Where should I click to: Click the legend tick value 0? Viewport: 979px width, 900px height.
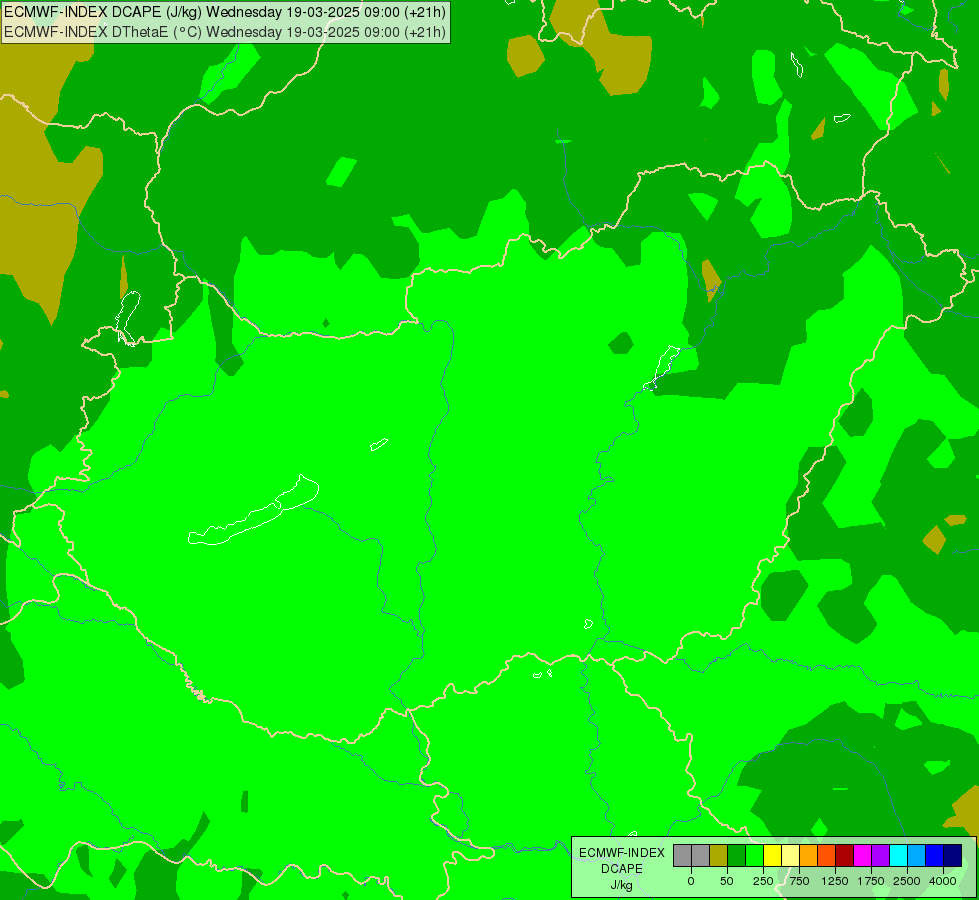click(691, 881)
